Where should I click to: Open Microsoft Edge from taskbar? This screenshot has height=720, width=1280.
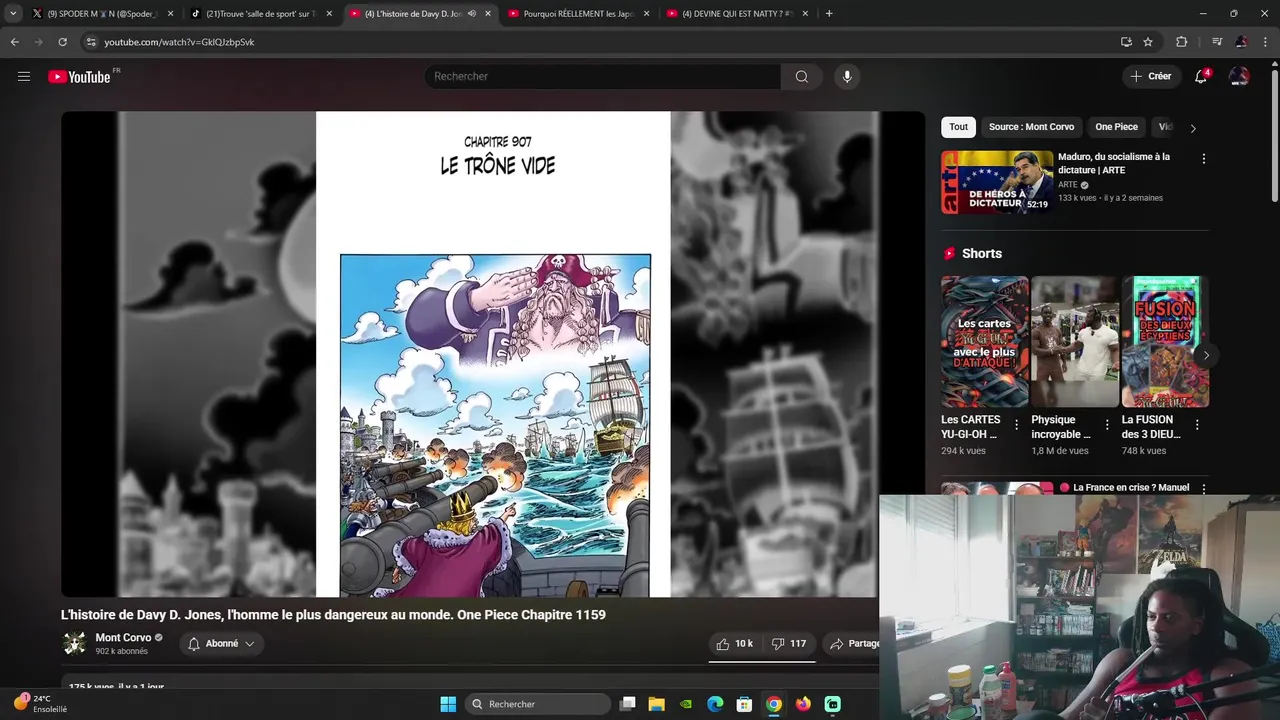coord(715,704)
